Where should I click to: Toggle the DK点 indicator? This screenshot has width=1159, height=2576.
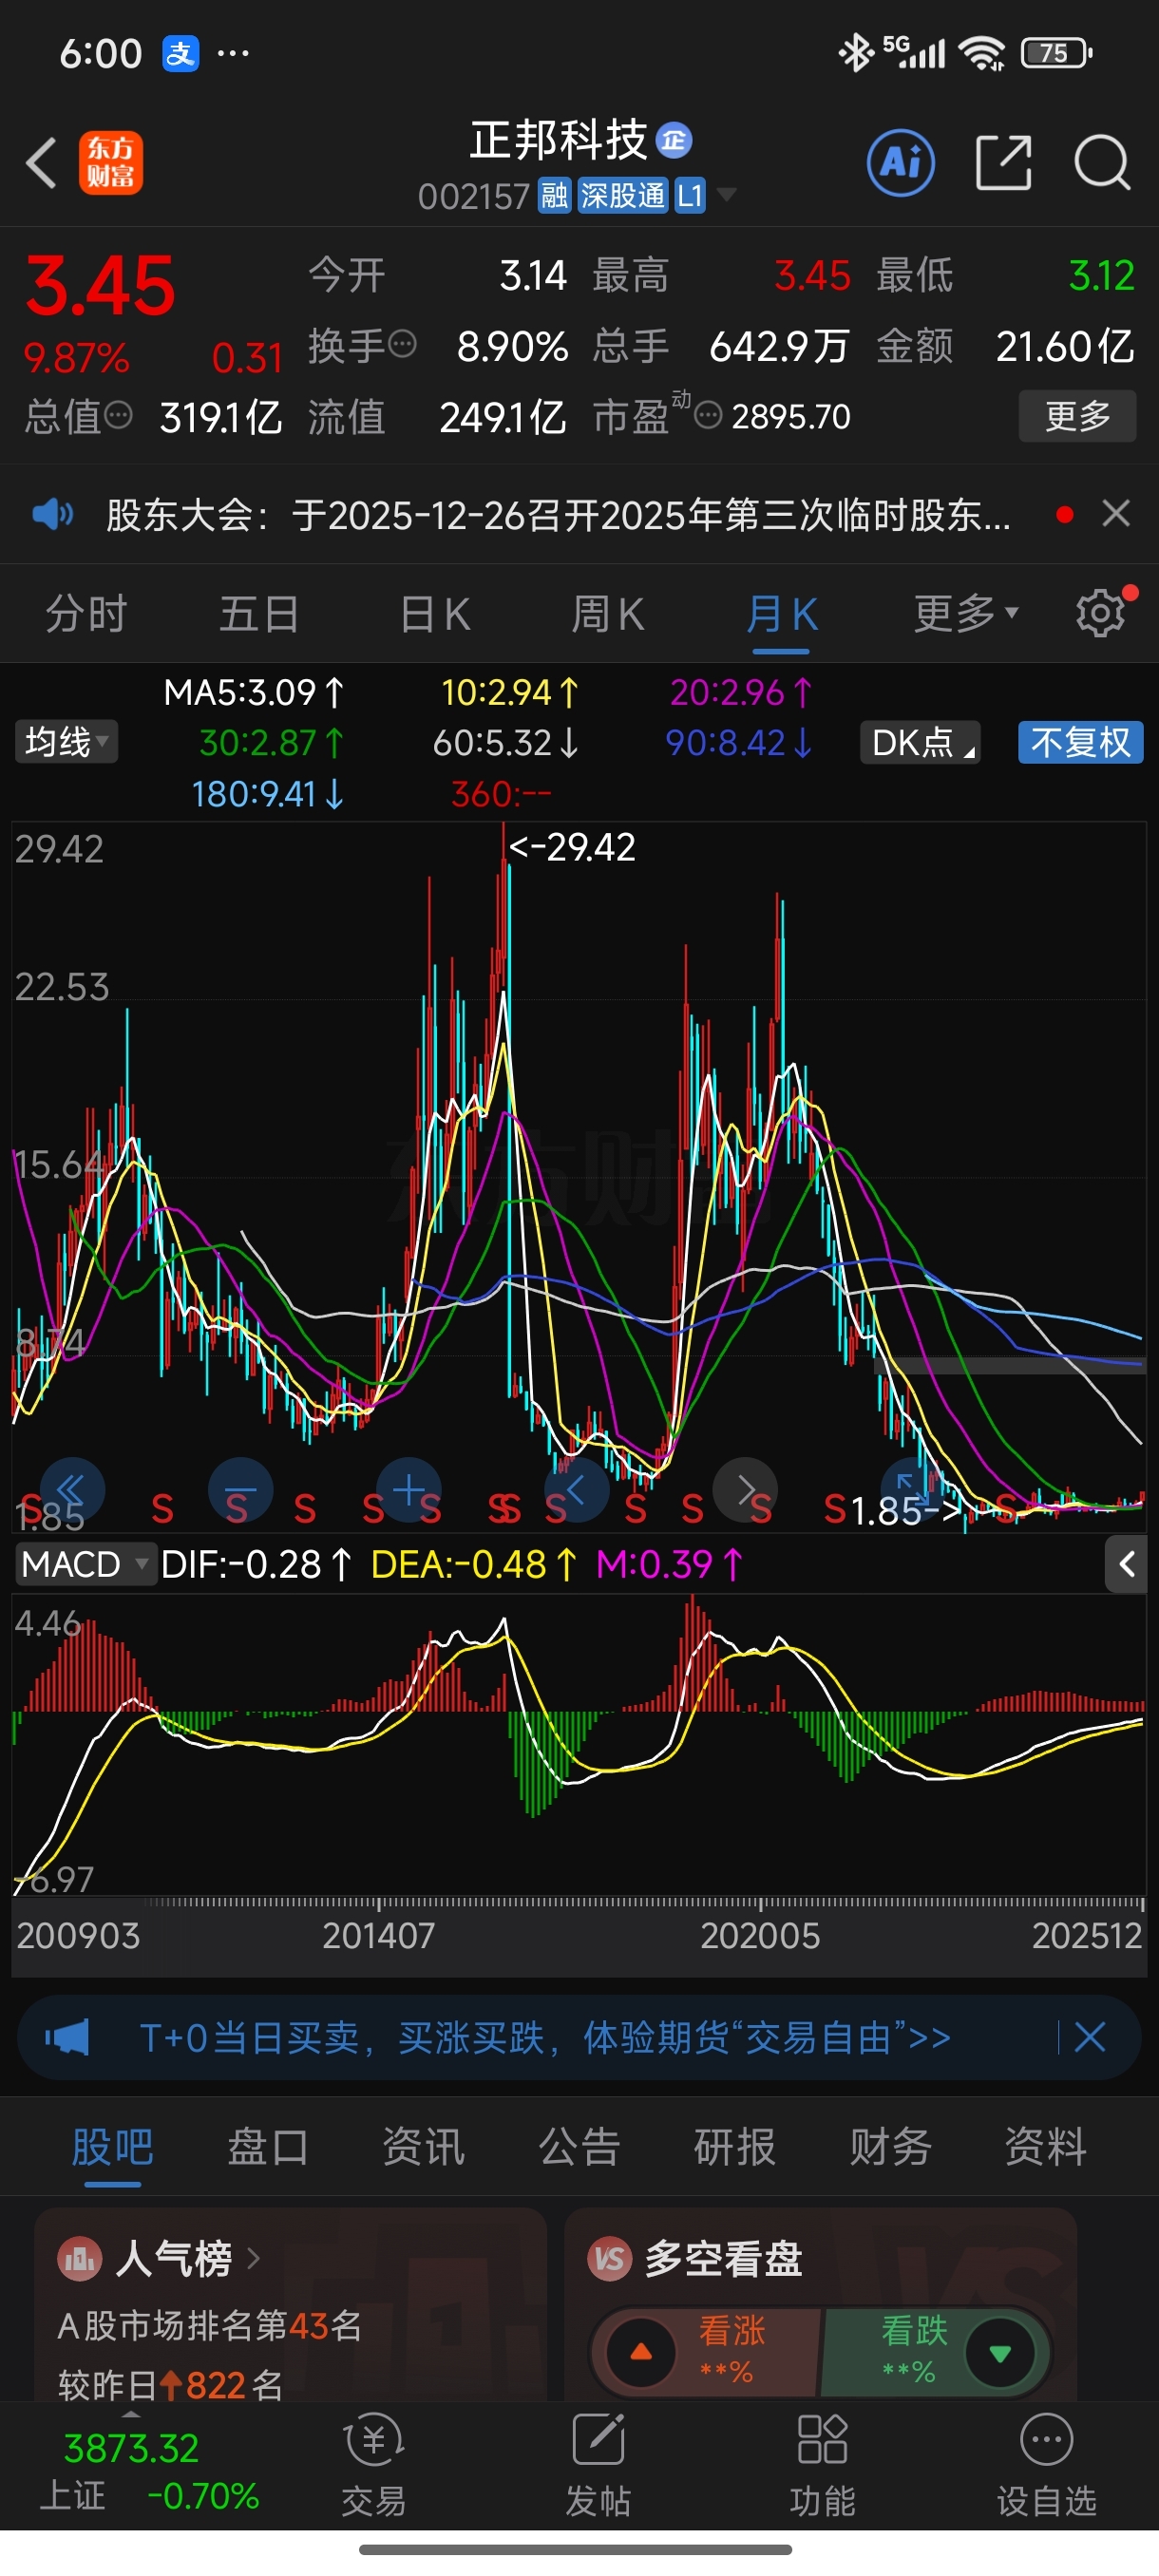pos(920,743)
